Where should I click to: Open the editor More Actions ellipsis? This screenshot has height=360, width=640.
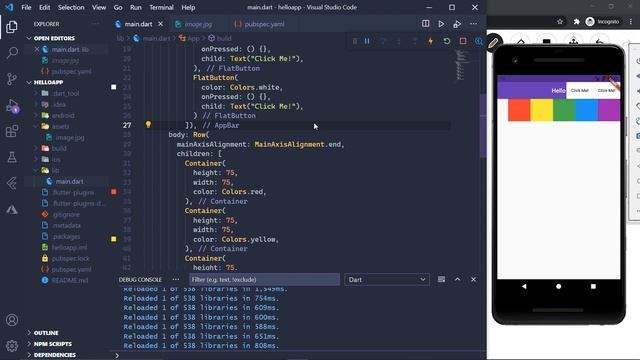coord(473,24)
